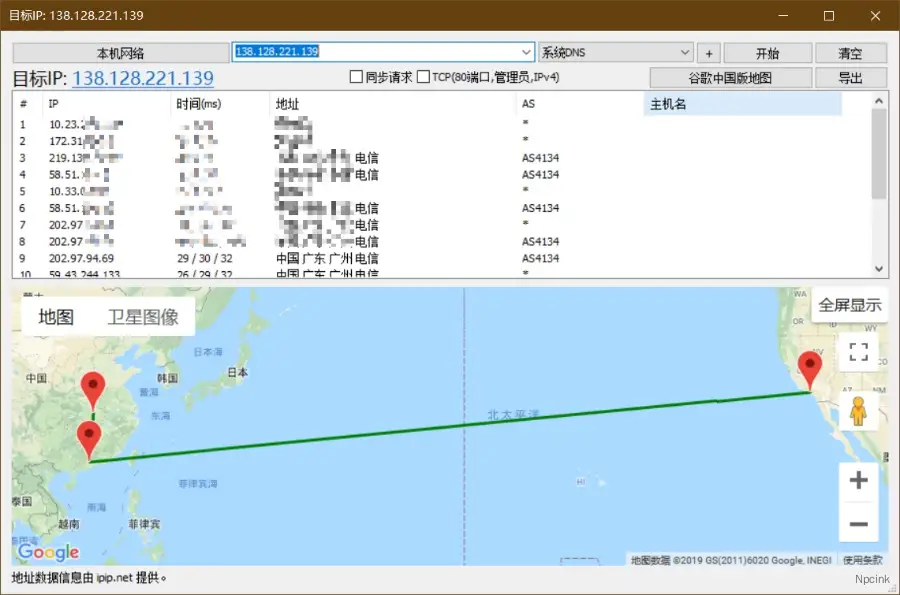
Task: Click the 导出 button to export results
Action: click(849, 77)
